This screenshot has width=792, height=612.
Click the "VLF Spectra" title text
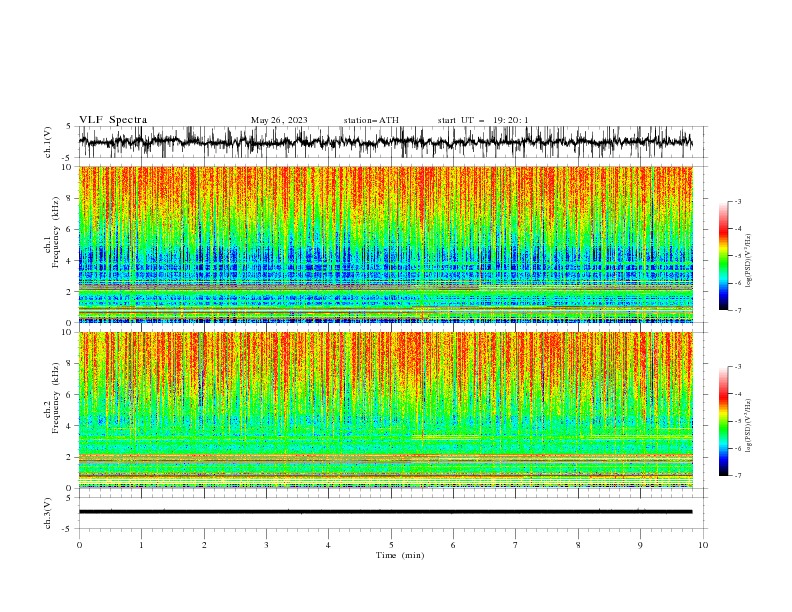click(113, 120)
